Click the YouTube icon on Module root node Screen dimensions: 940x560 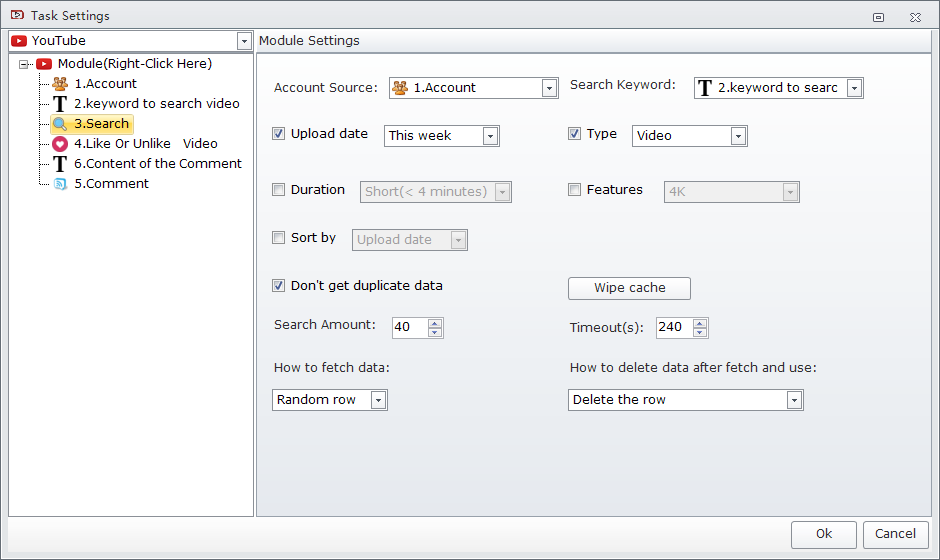tap(44, 64)
